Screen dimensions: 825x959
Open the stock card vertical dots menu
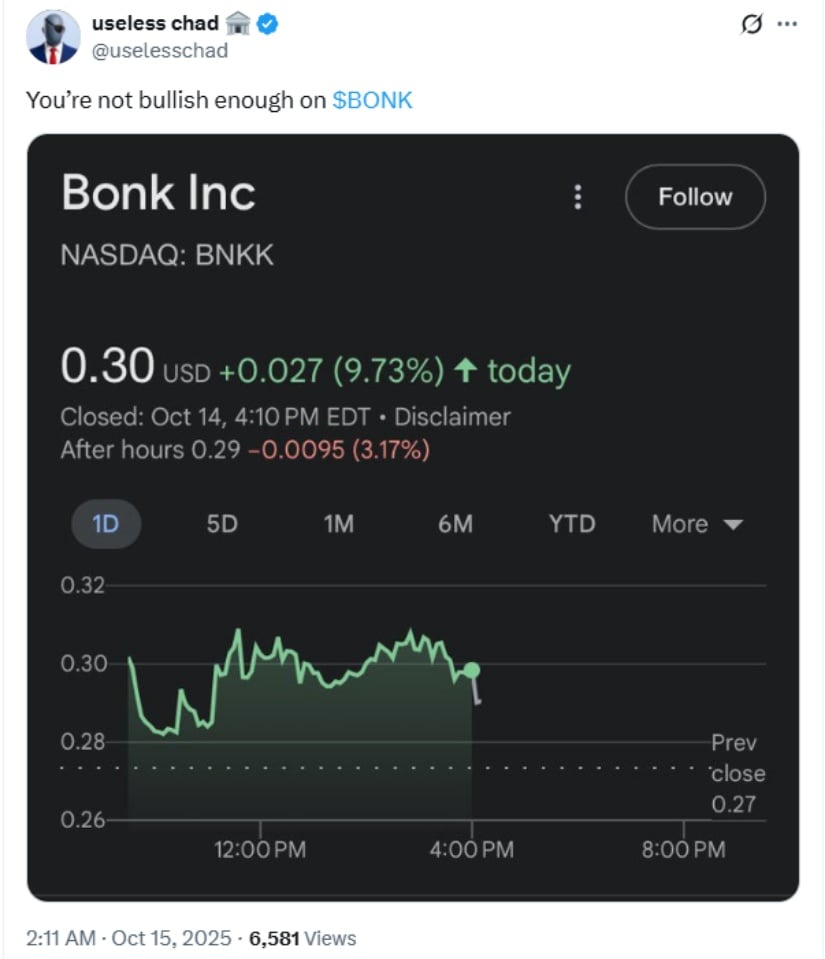(x=577, y=197)
